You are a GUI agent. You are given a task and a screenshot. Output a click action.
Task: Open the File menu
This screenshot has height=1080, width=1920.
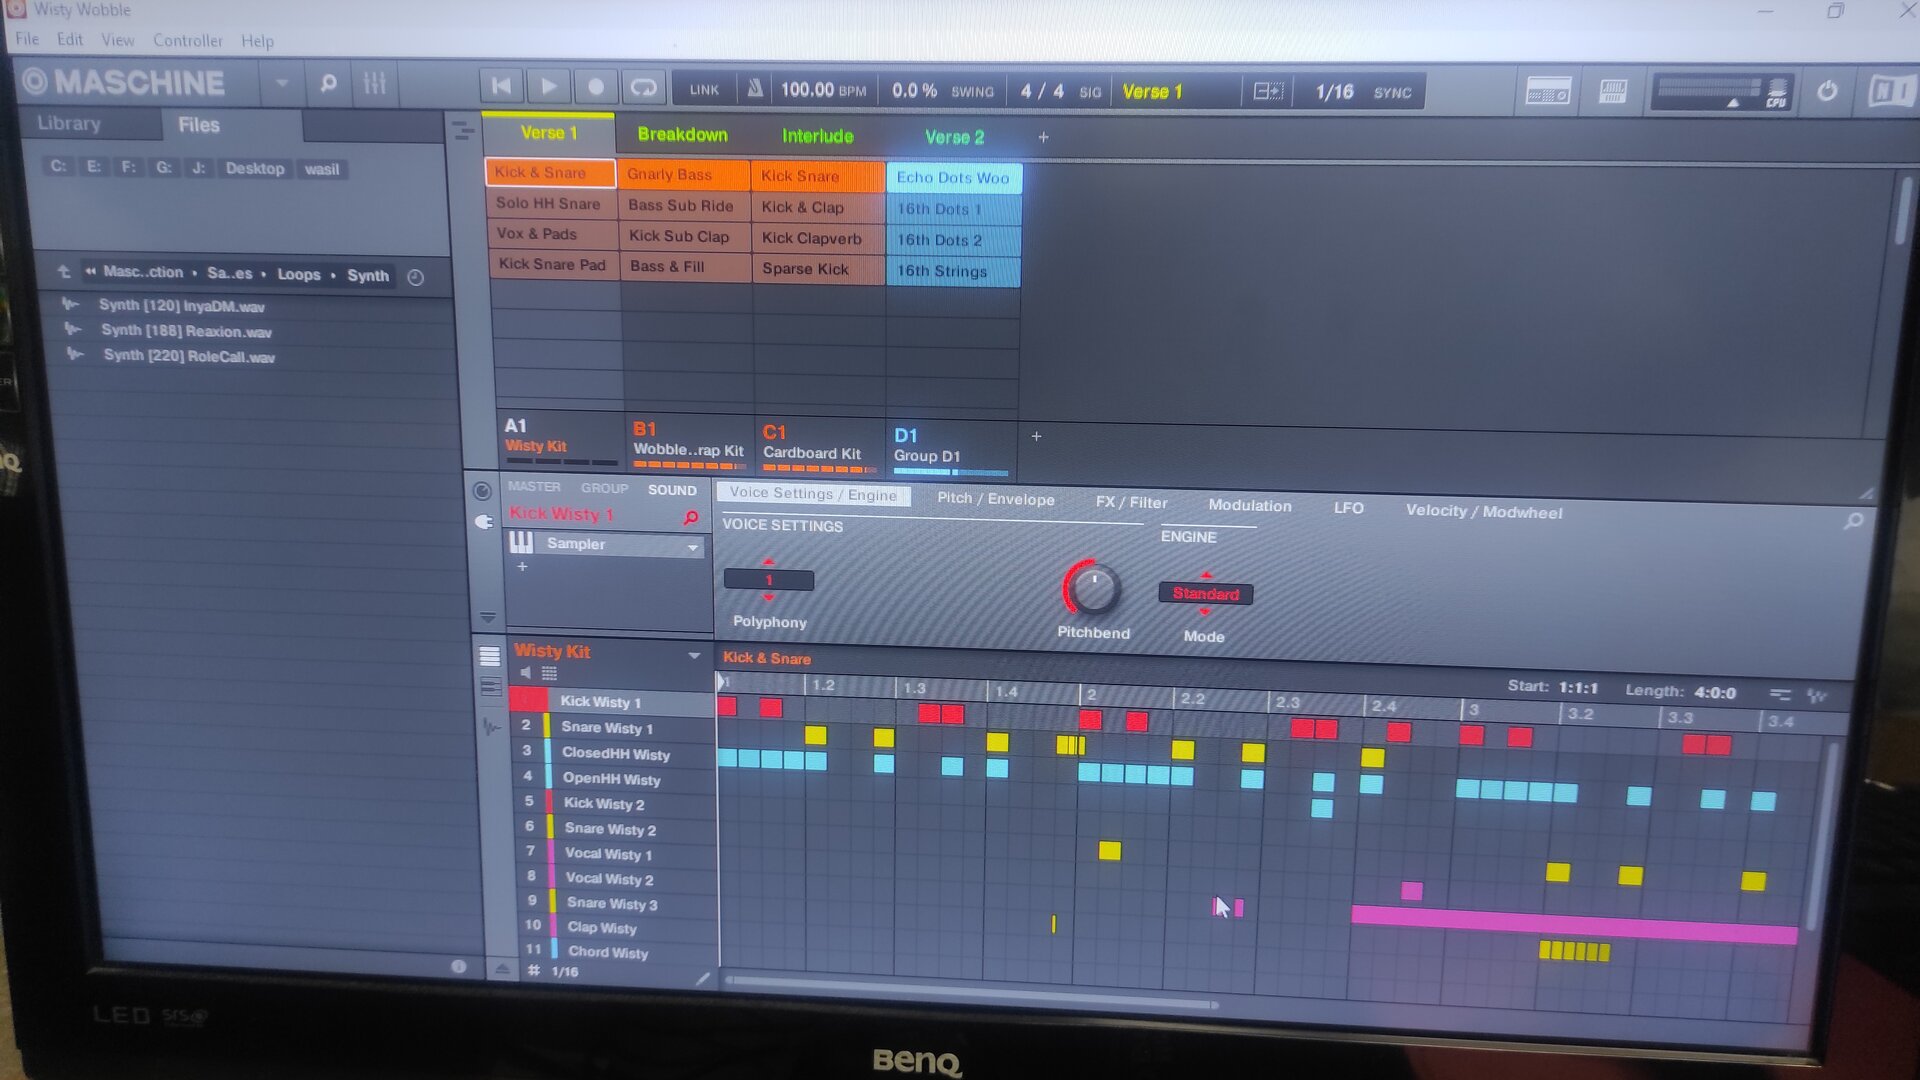coord(27,39)
